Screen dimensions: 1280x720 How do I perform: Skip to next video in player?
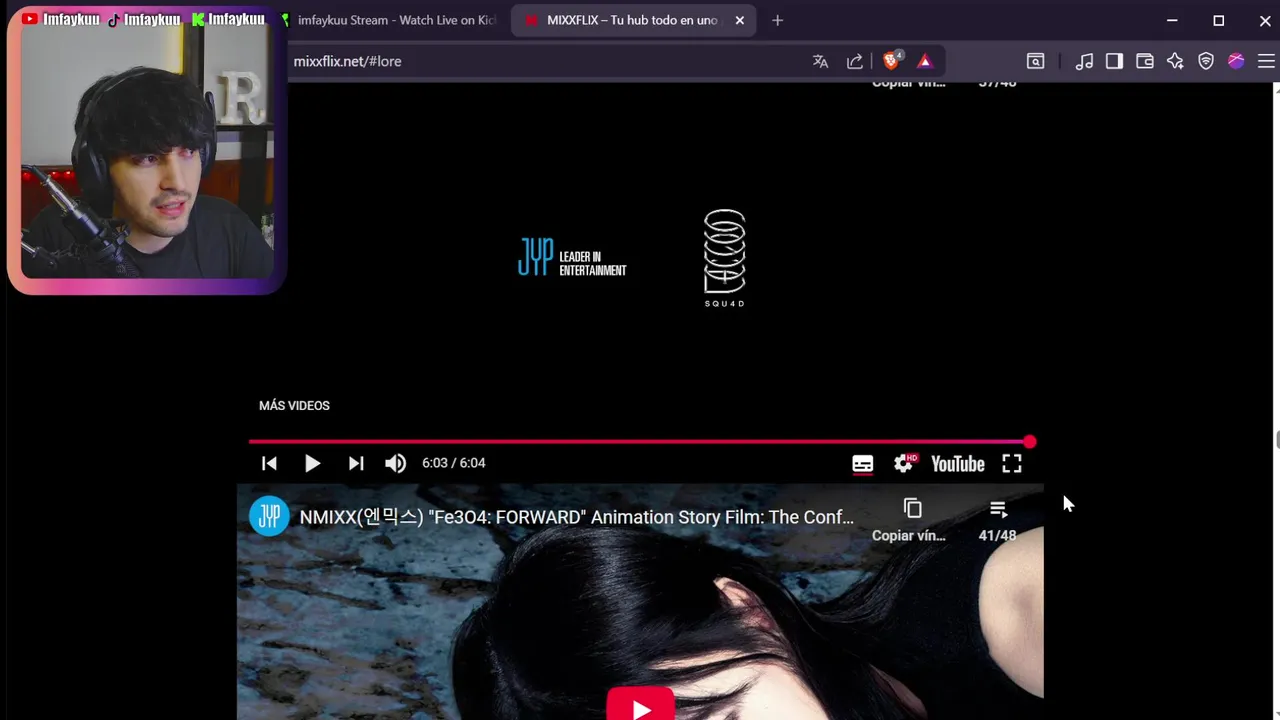pyautogui.click(x=355, y=463)
